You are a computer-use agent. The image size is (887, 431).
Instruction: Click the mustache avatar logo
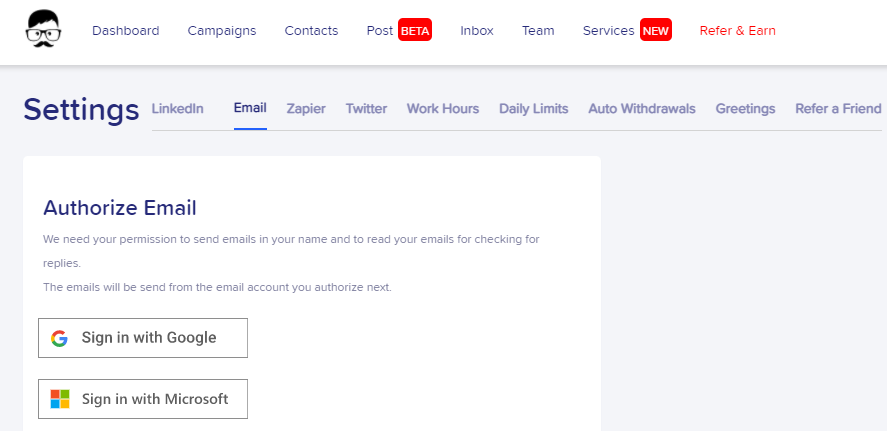tap(44, 29)
